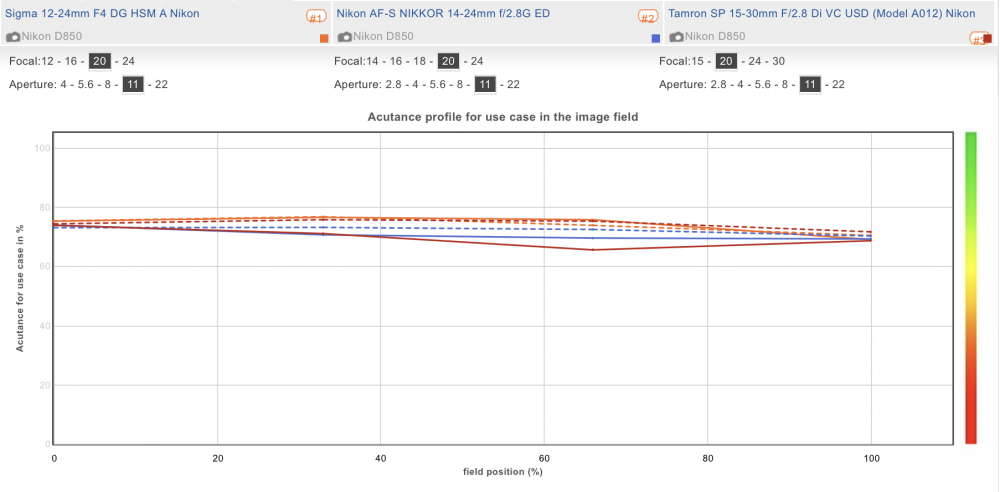This screenshot has height=492, width=1000.
Task: Select aperture 8 for the Tamron lens
Action: tap(784, 84)
